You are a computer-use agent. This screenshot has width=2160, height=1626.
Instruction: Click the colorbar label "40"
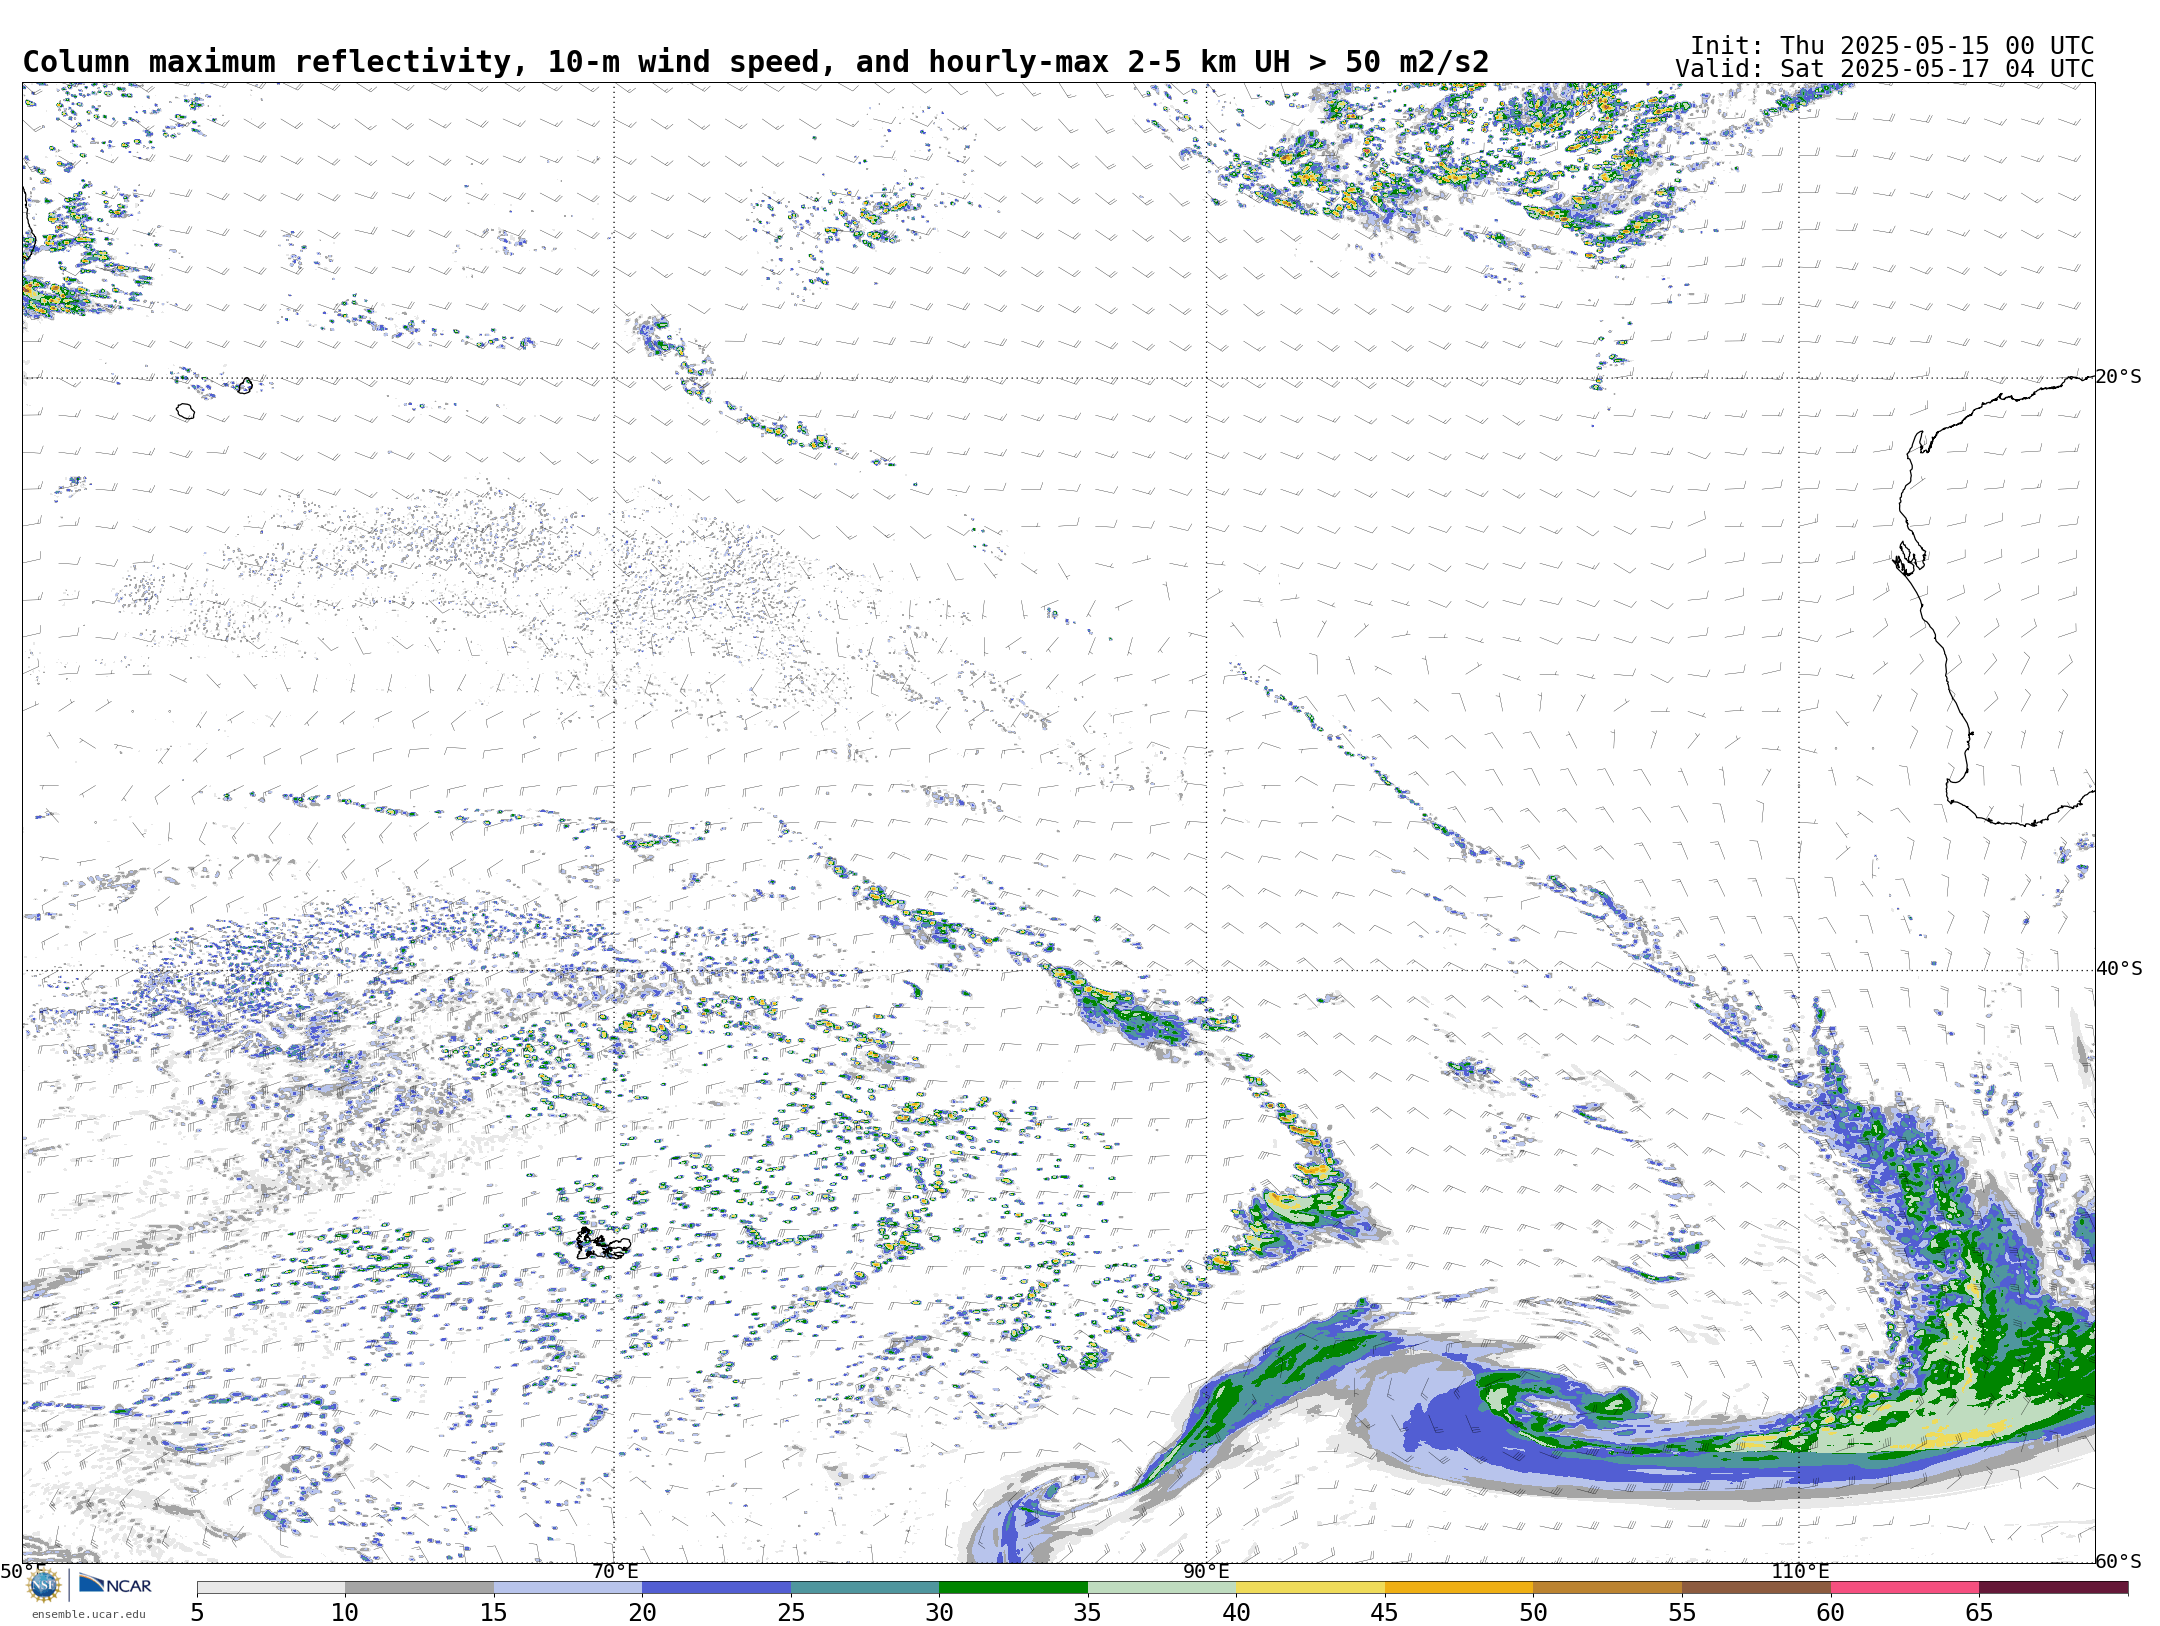pyautogui.click(x=1236, y=1613)
